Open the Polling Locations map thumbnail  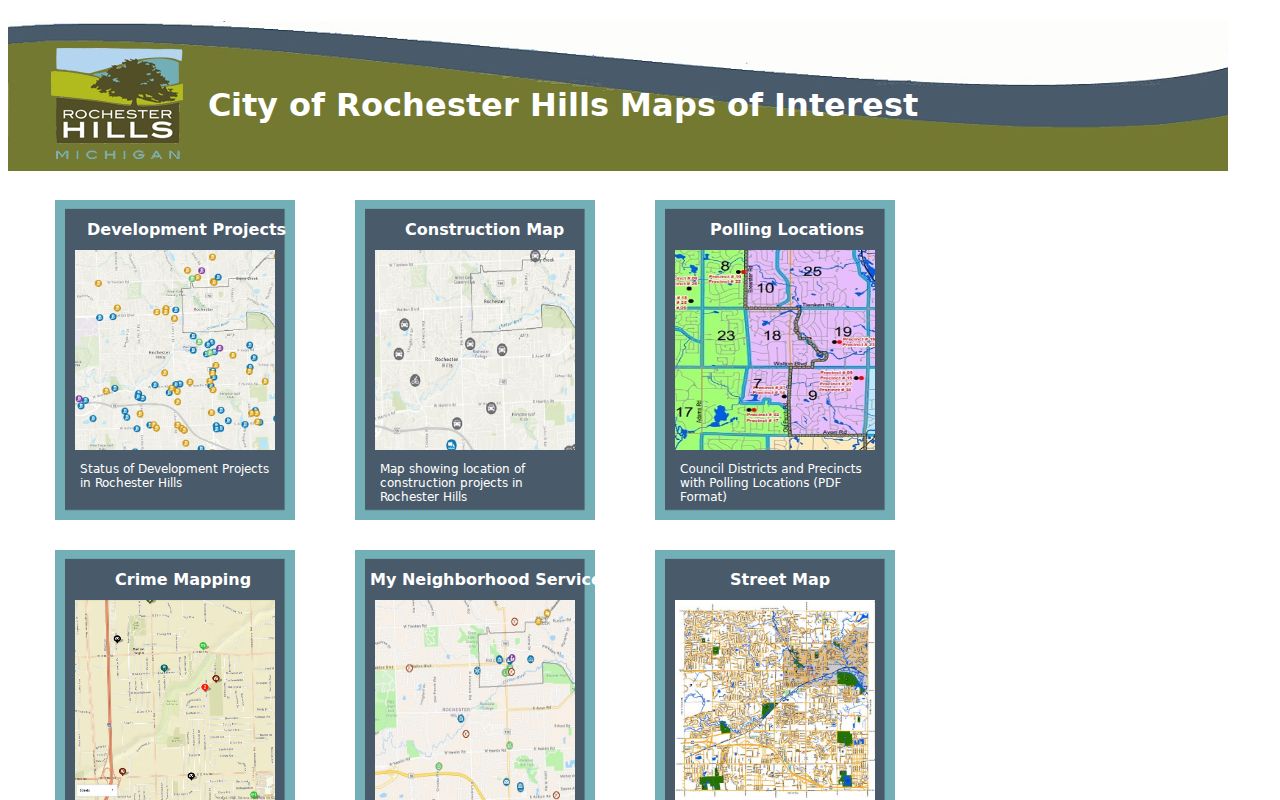[775, 350]
